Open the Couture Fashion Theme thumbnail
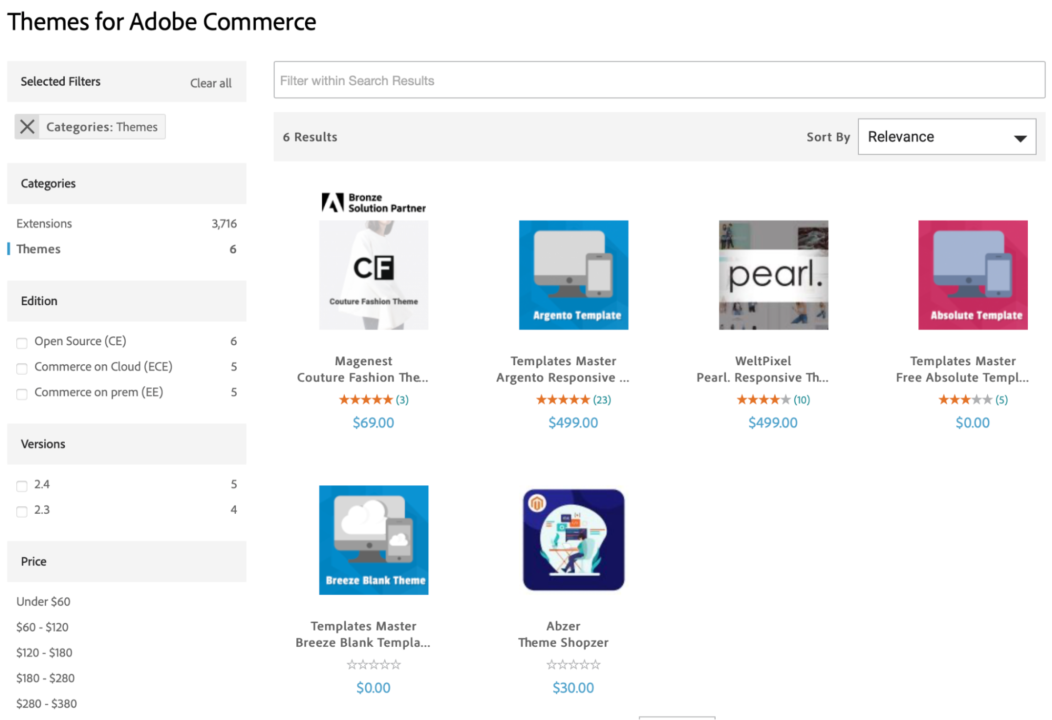This screenshot has height=720, width=1052. (374, 274)
